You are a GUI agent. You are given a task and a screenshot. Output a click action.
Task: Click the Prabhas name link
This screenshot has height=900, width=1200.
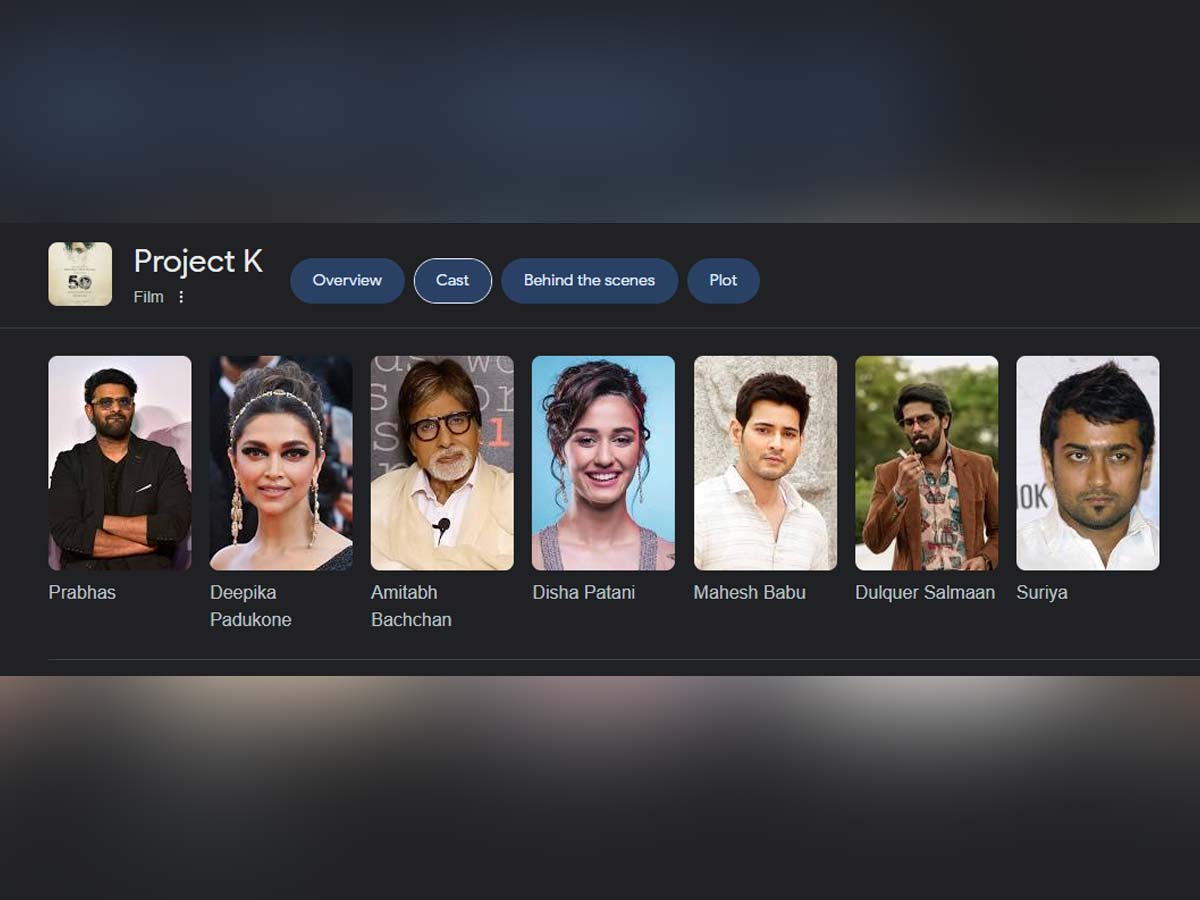[x=82, y=593]
